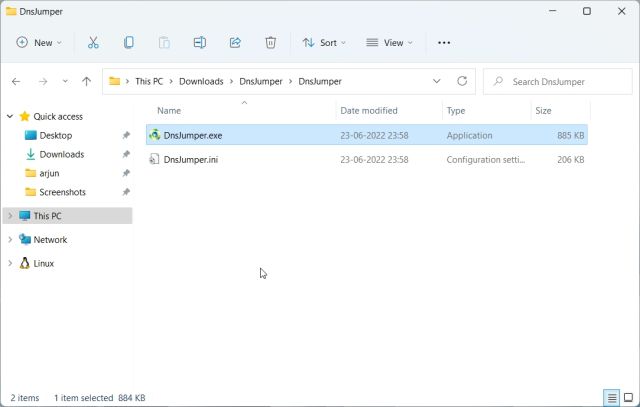
Task: Open the Recent locations dropdown arrow
Action: (x=65, y=81)
